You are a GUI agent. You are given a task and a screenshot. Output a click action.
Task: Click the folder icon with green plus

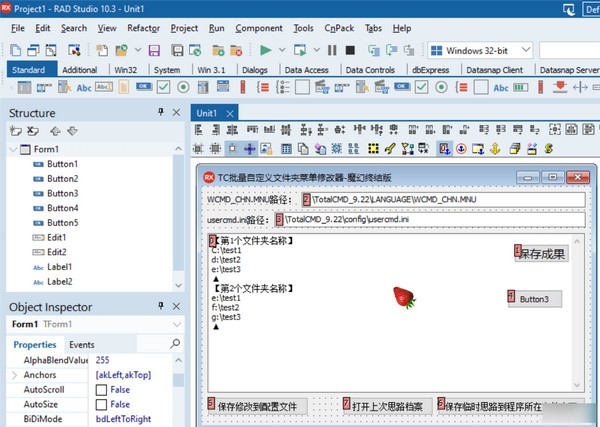[218, 50]
